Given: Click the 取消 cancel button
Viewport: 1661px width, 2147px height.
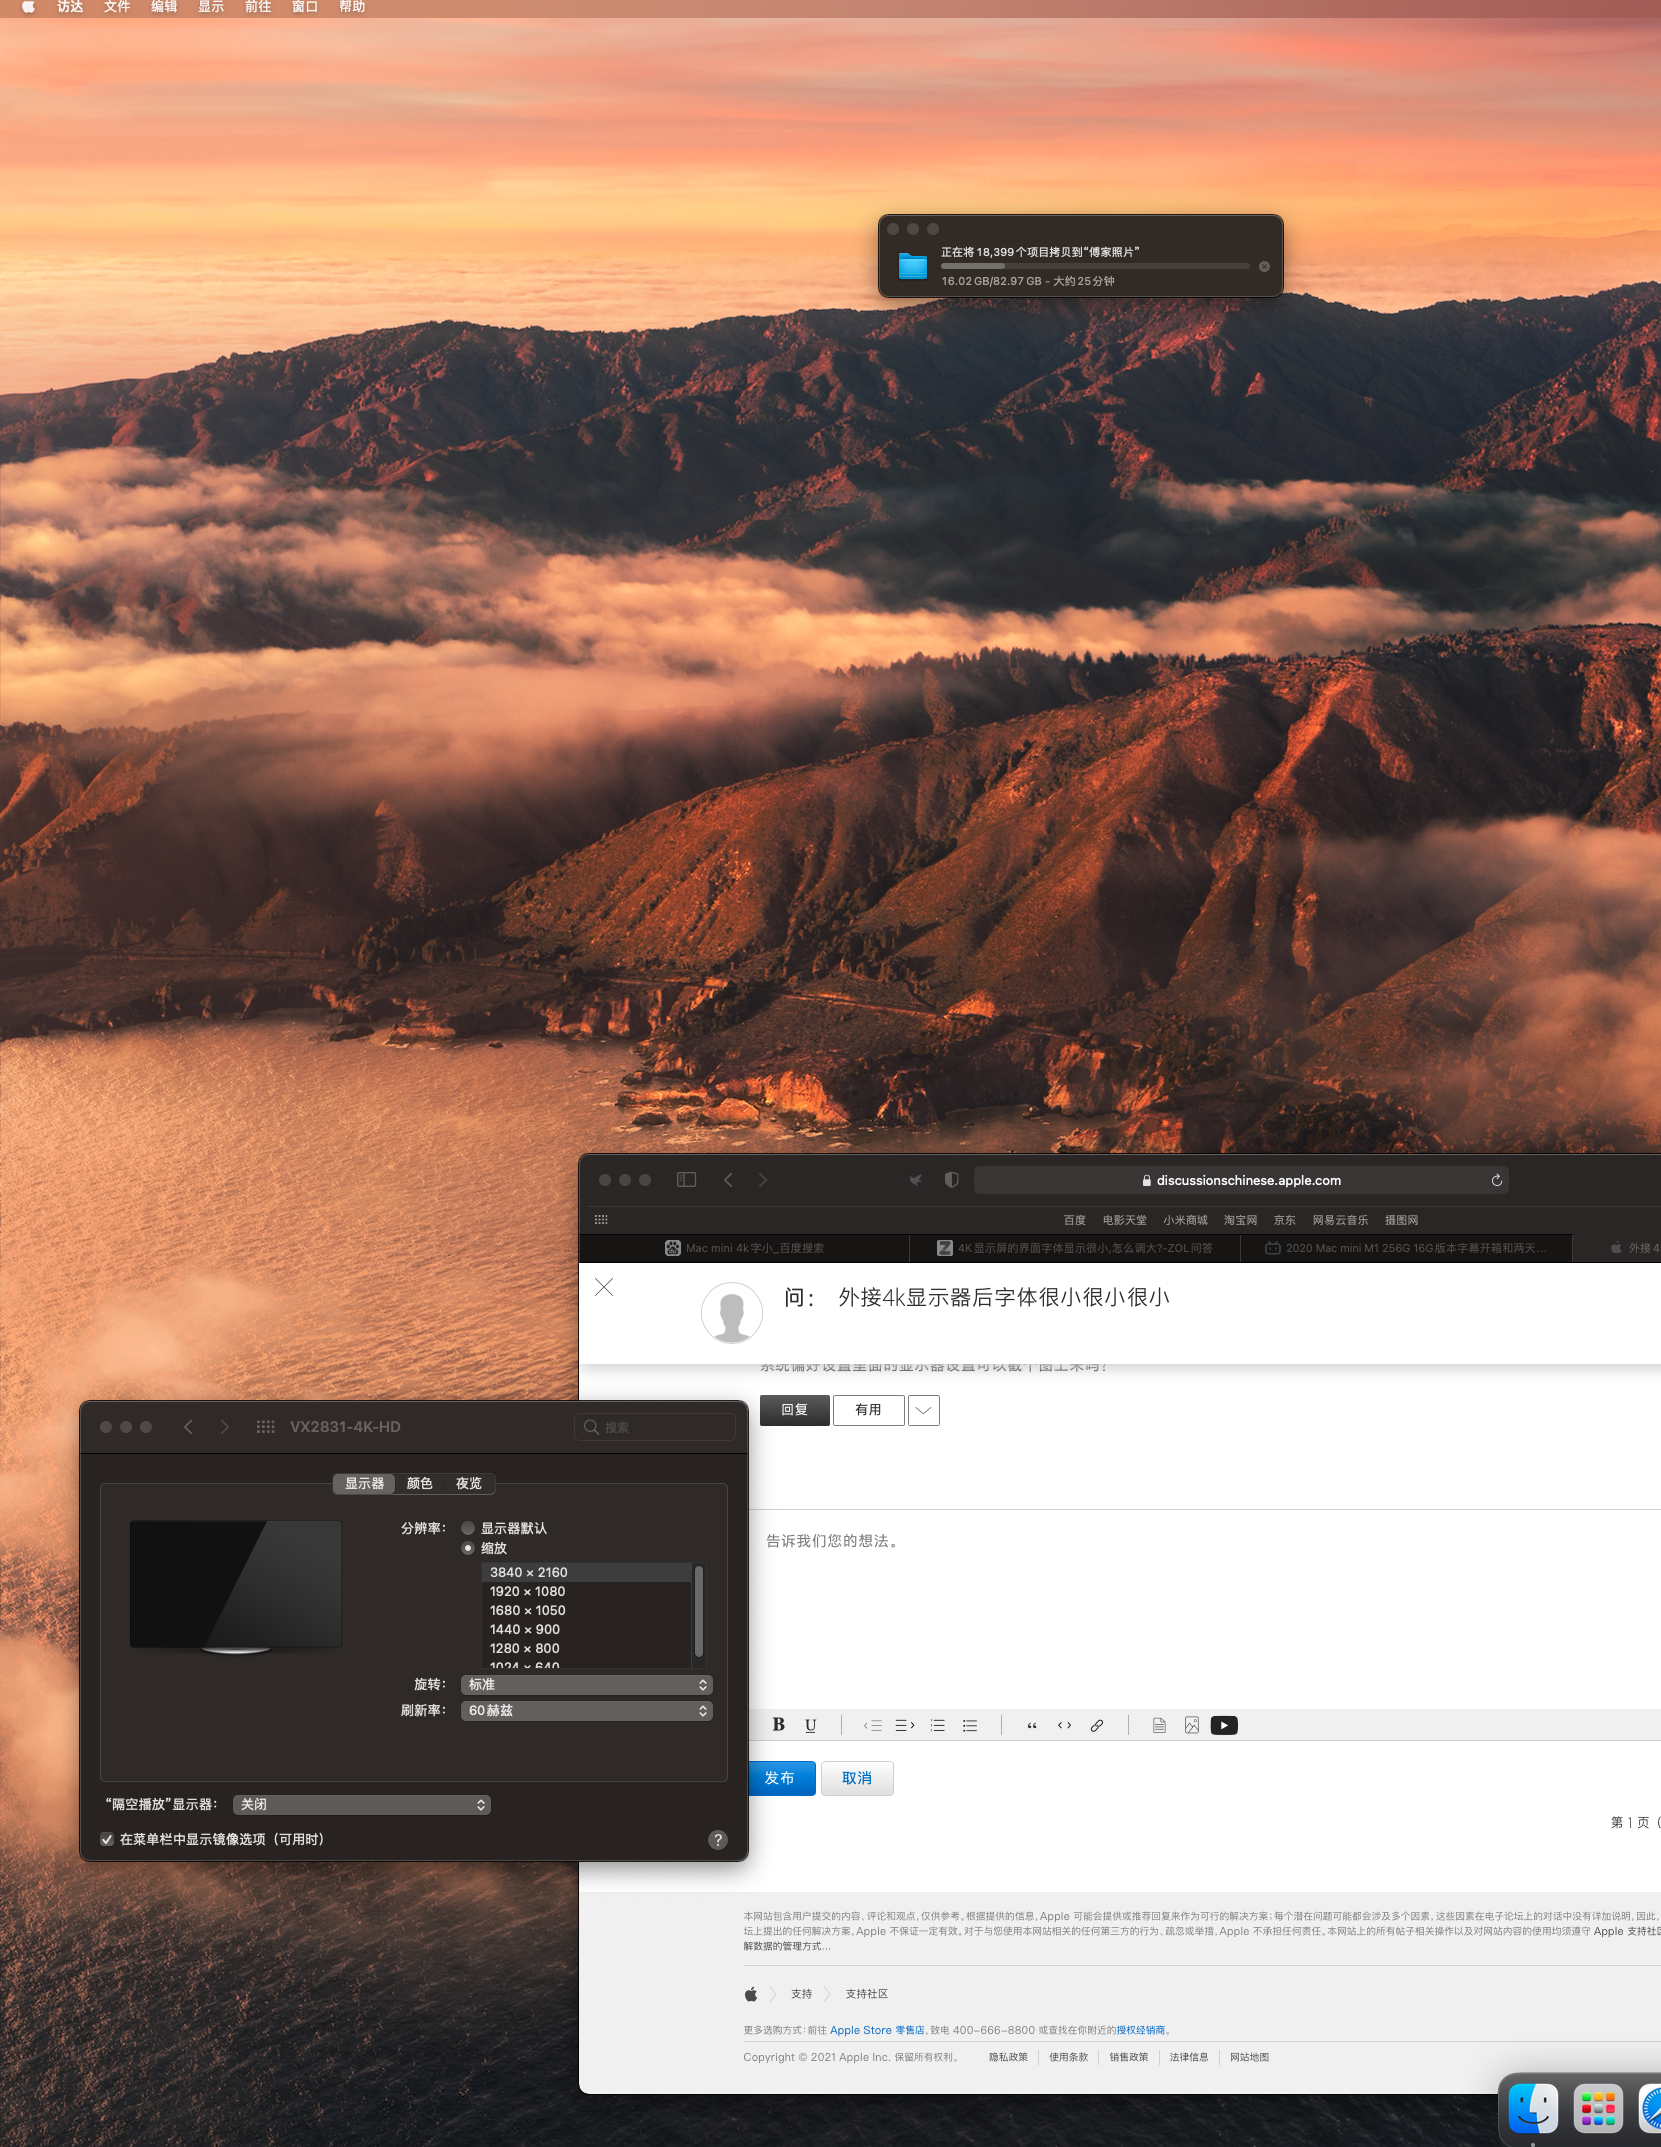Looking at the screenshot, I should [857, 1778].
